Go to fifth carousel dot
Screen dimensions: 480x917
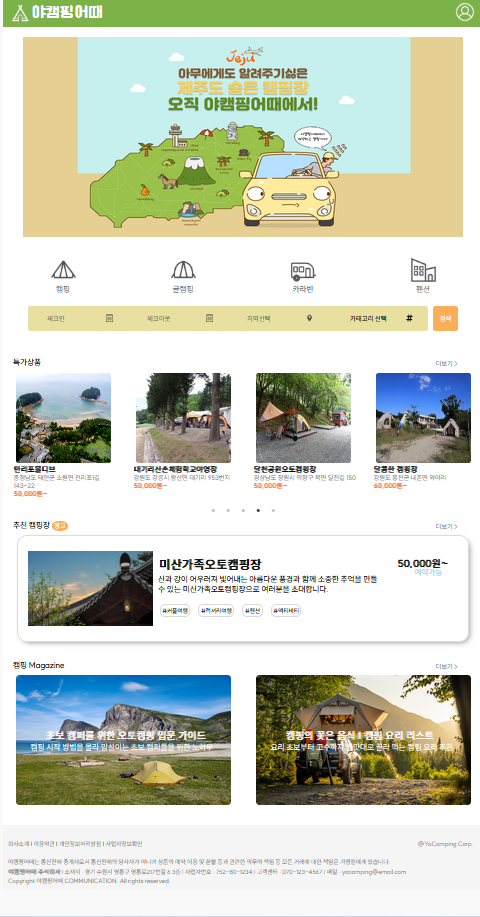tap(273, 510)
